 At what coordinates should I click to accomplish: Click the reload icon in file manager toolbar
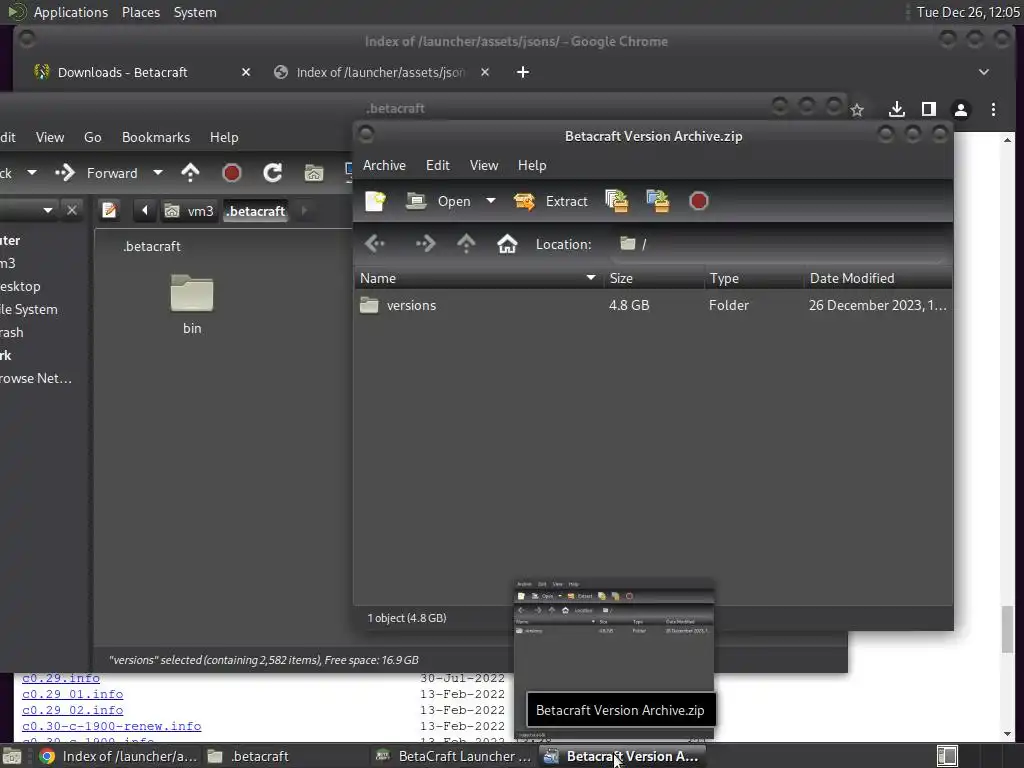tap(272, 173)
